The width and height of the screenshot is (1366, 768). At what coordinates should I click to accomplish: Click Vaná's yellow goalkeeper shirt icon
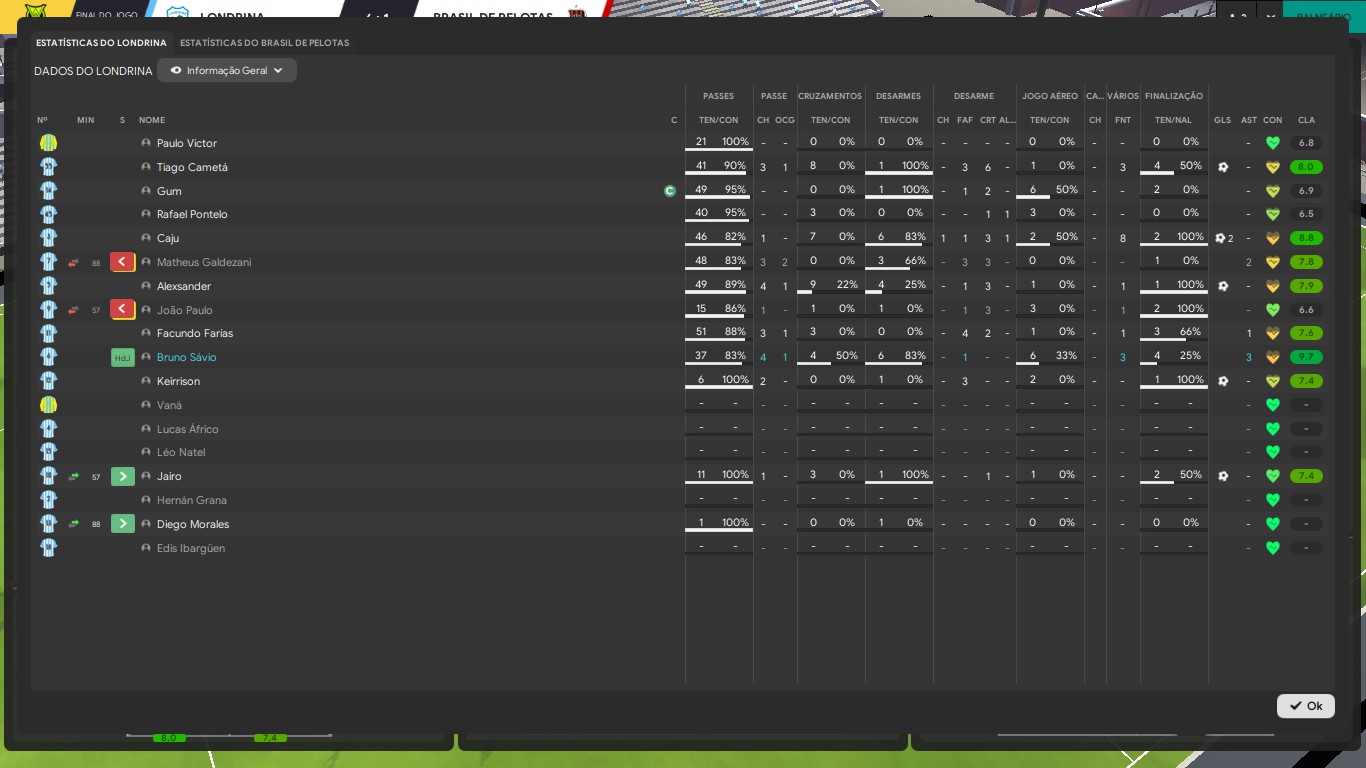(48, 405)
